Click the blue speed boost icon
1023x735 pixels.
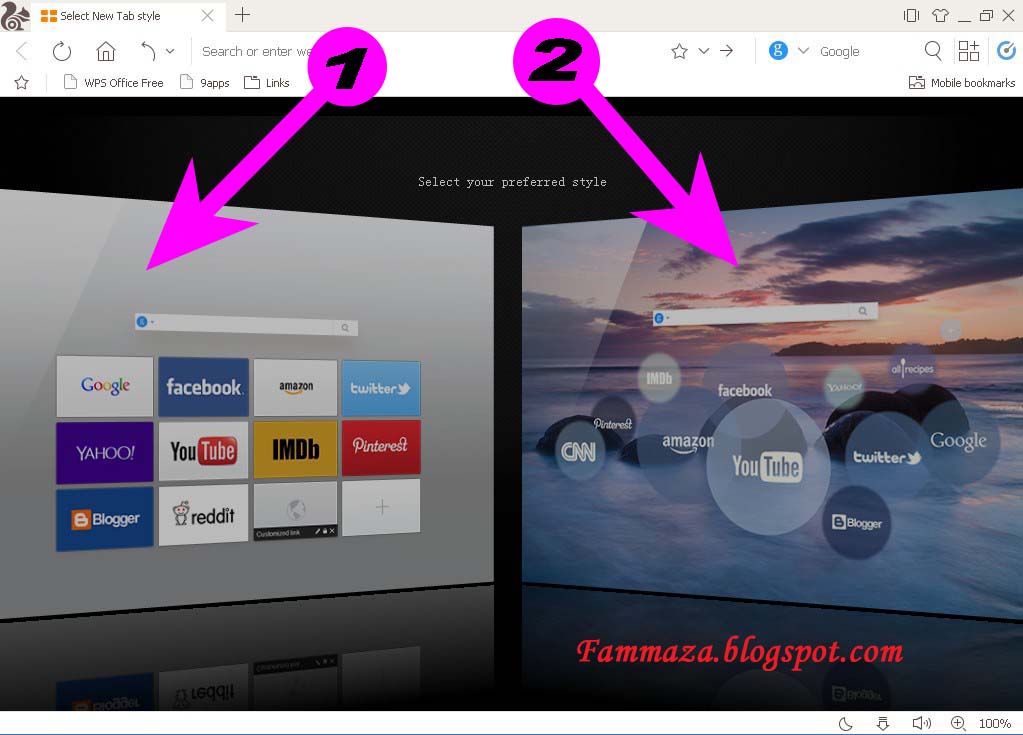click(1007, 51)
